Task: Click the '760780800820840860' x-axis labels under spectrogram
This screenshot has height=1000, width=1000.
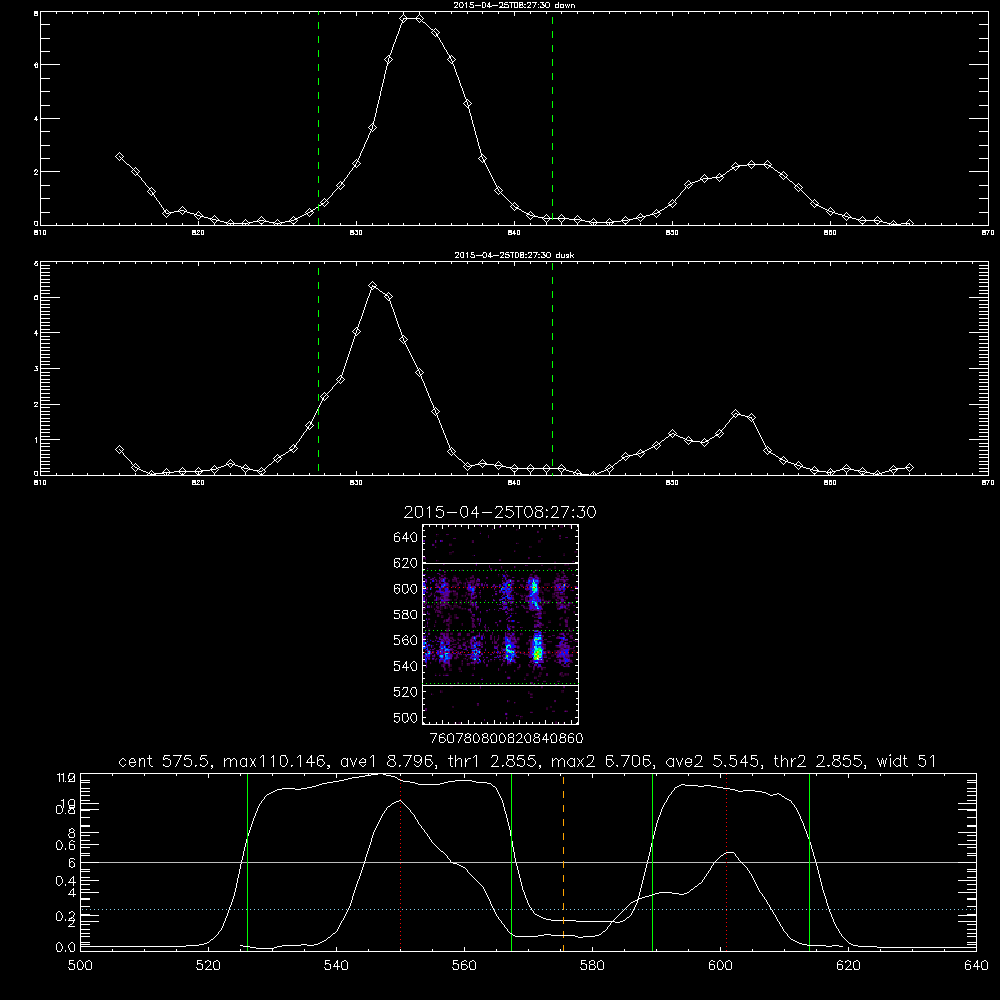Action: 506,738
